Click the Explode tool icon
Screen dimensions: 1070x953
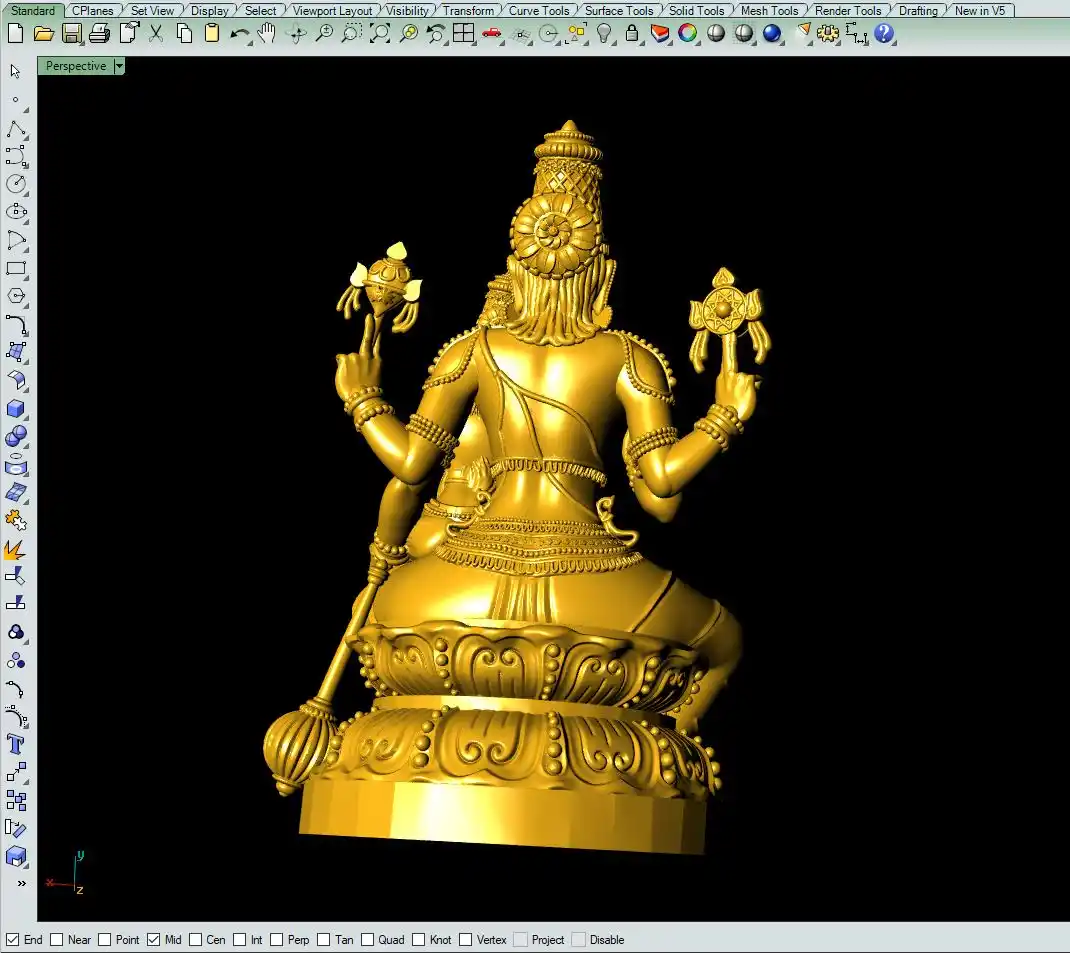16,549
